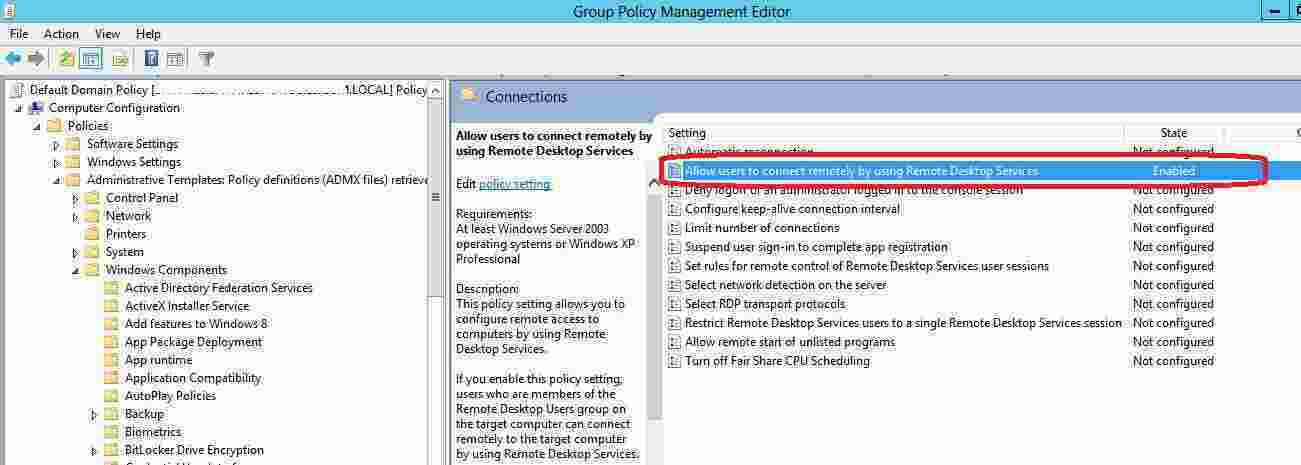This screenshot has width=1301, height=465.
Task: Collapse the Windows Components tree node
Action: 75,271
